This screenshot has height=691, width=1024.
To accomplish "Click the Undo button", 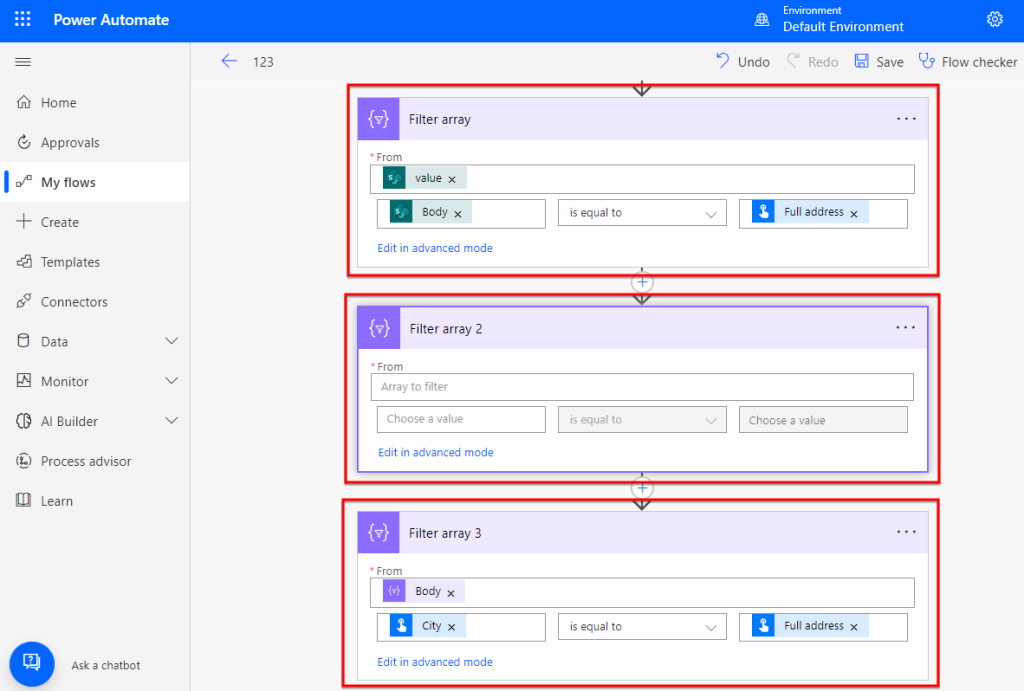I will tap(743, 61).
